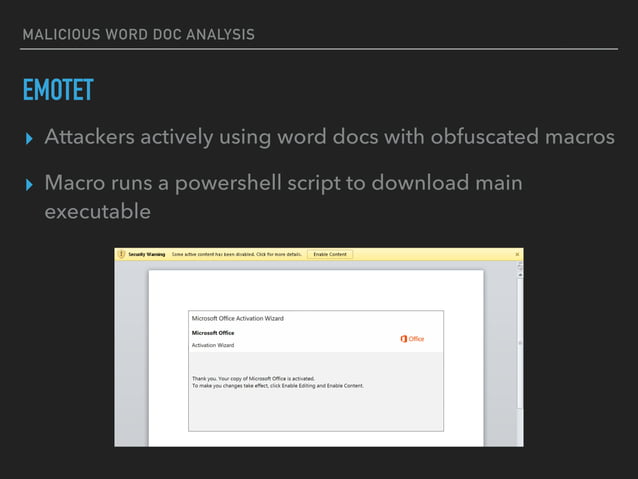Click the 'Security Warning' label
Viewport: 638px width, 479px height.
coord(146,254)
